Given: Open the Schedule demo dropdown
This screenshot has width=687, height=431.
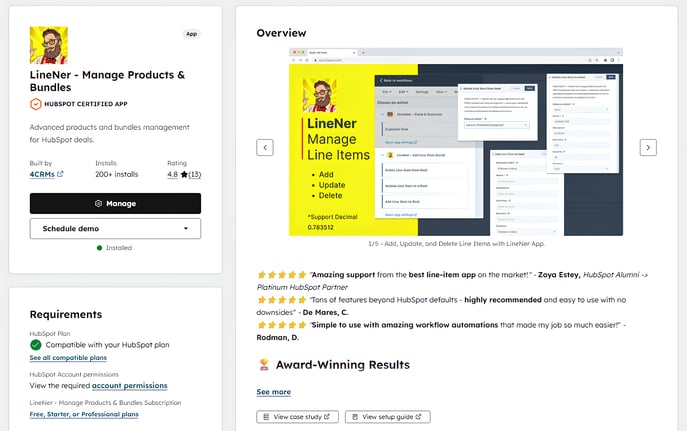Looking at the screenshot, I should point(115,229).
